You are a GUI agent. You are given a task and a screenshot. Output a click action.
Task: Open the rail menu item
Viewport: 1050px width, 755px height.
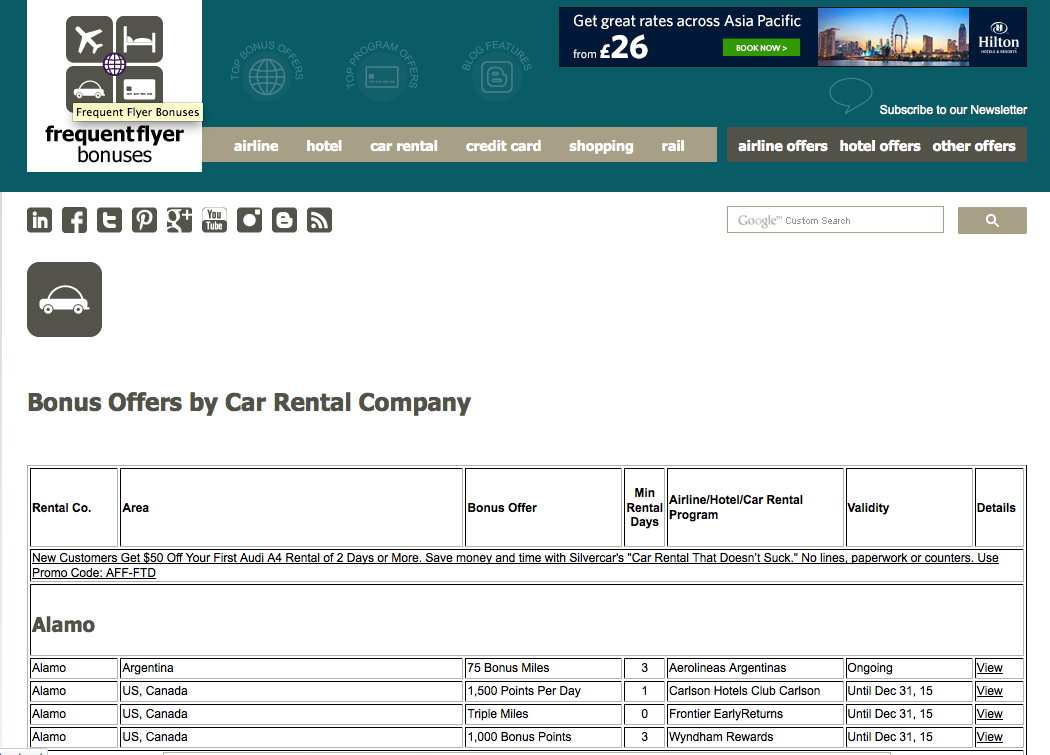(673, 145)
